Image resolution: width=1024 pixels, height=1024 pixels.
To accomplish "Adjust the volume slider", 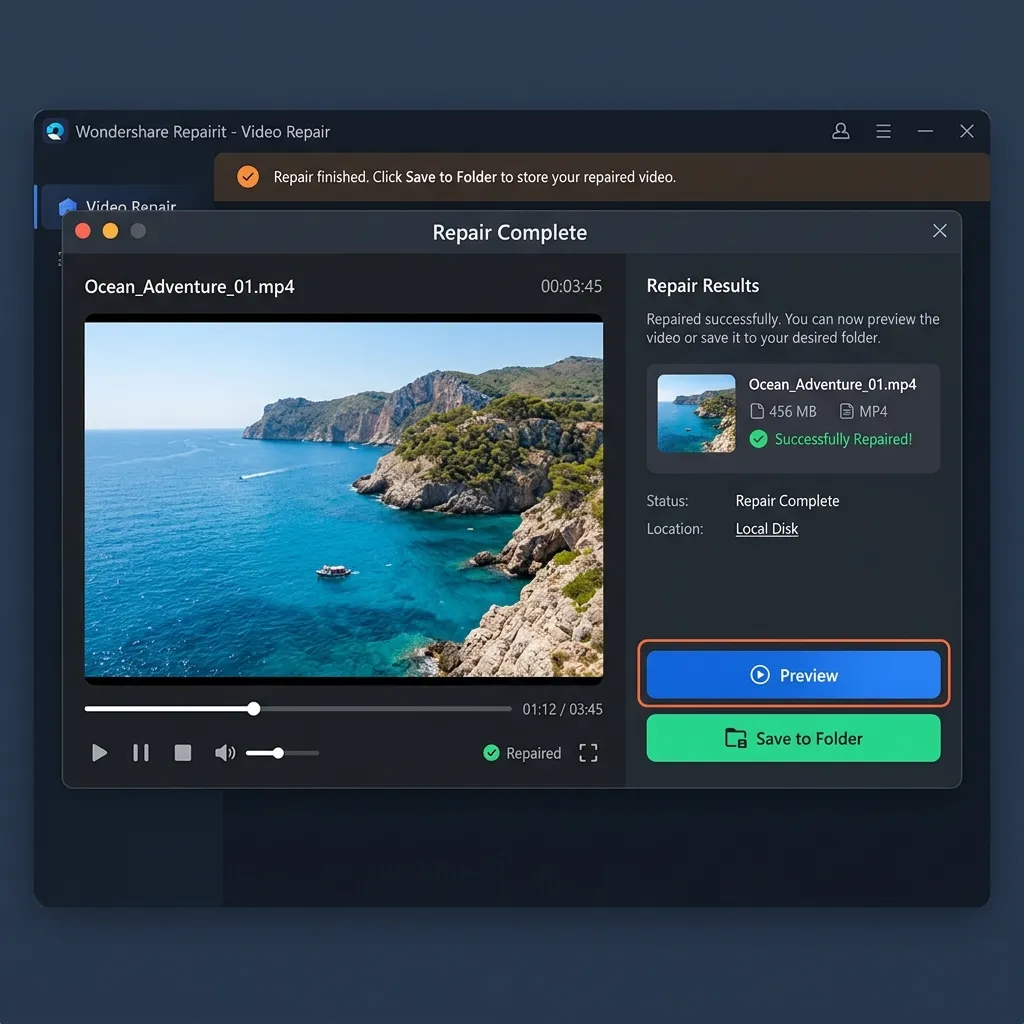I will tap(282, 753).
